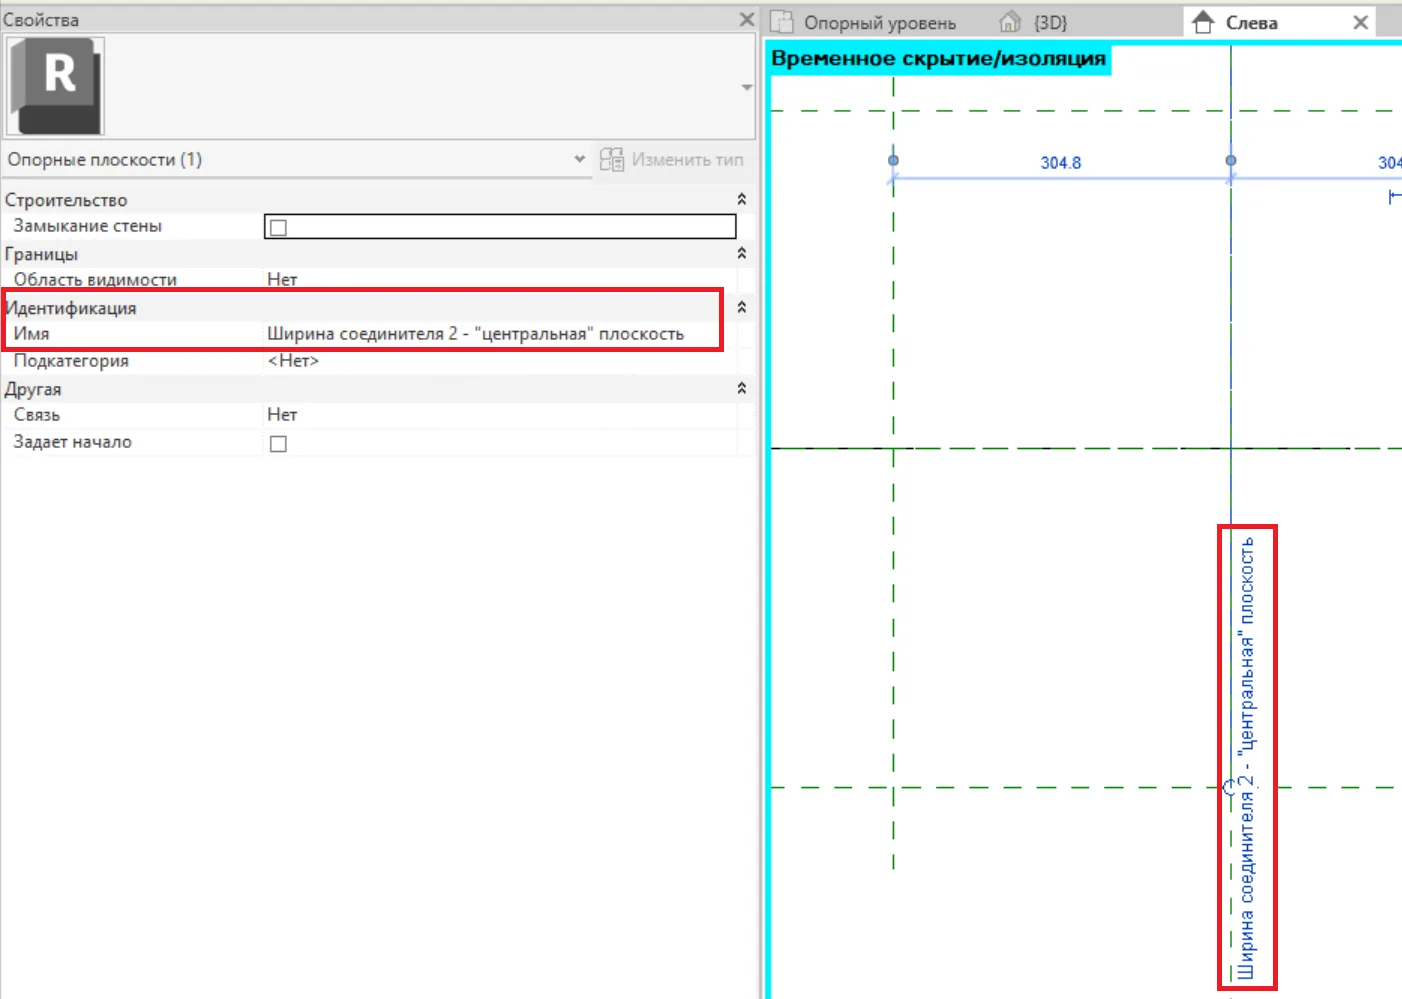Open the Опорные плоскости (1) filter dropdown

pyautogui.click(x=578, y=159)
